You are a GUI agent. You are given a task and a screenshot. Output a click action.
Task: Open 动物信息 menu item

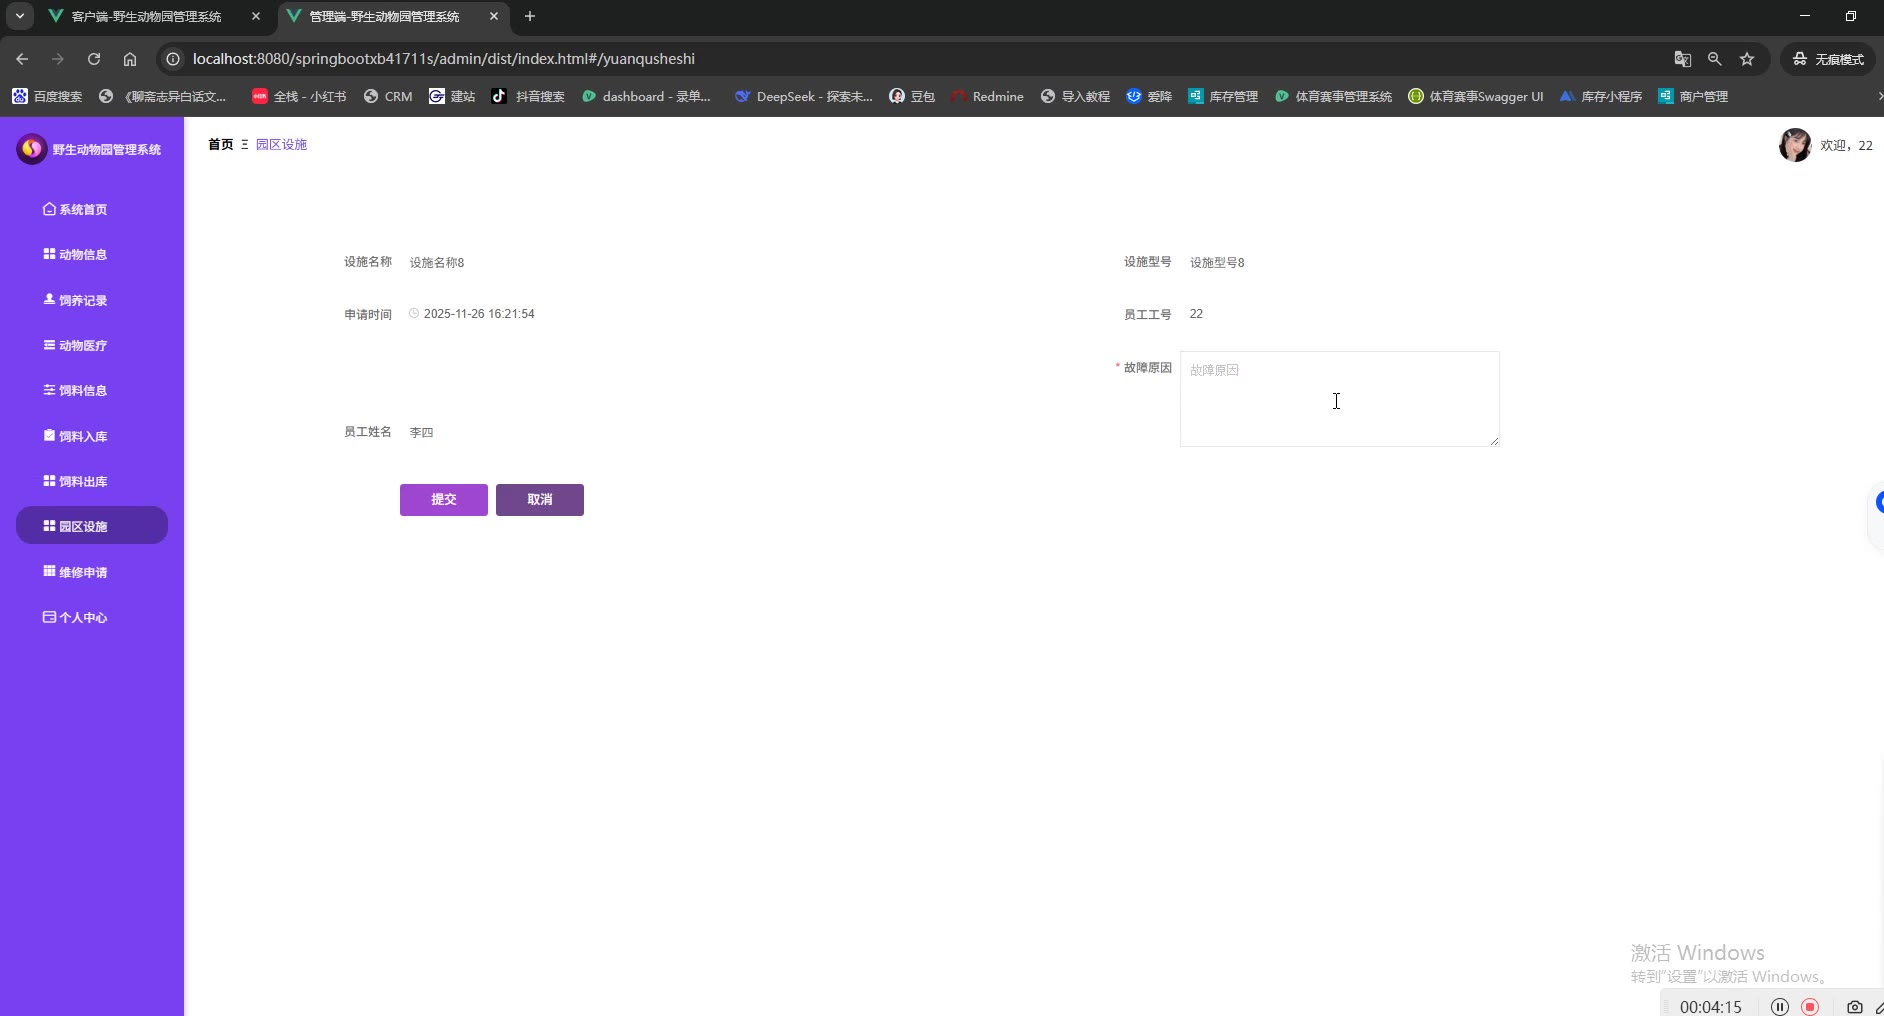point(76,255)
